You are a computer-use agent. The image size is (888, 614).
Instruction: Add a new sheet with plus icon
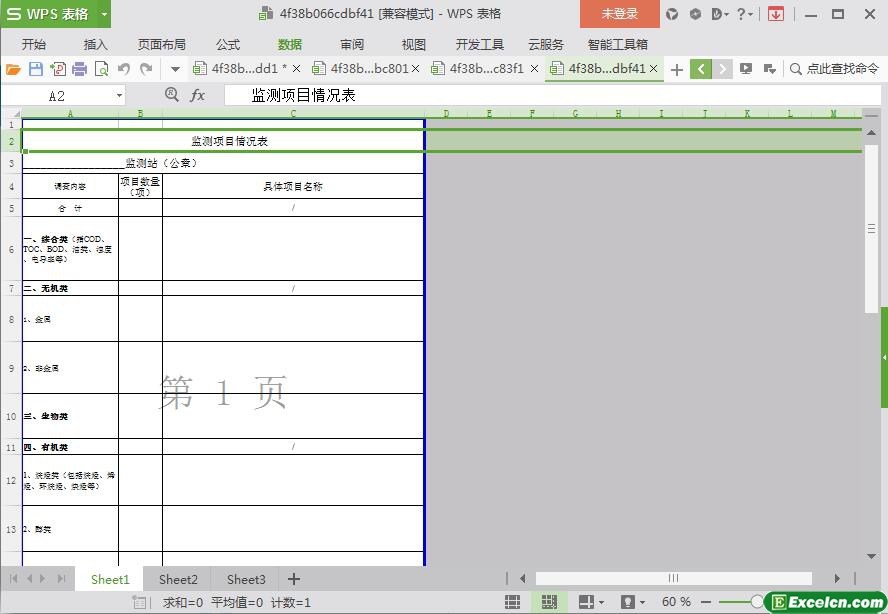pyautogui.click(x=294, y=579)
